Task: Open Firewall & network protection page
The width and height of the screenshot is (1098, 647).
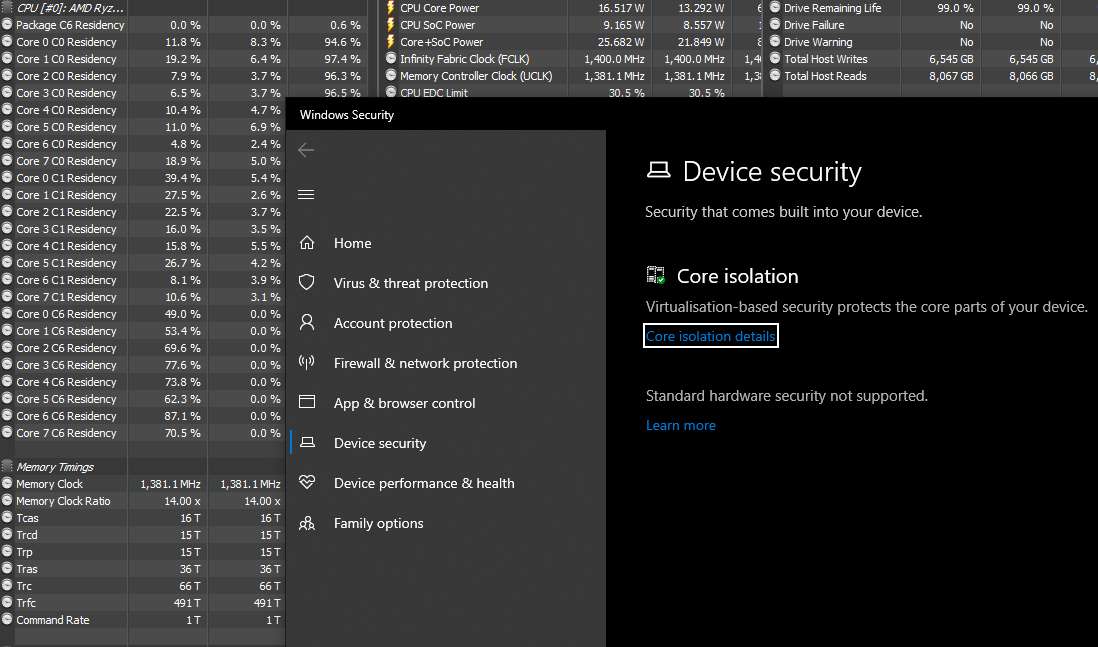Action: point(425,363)
